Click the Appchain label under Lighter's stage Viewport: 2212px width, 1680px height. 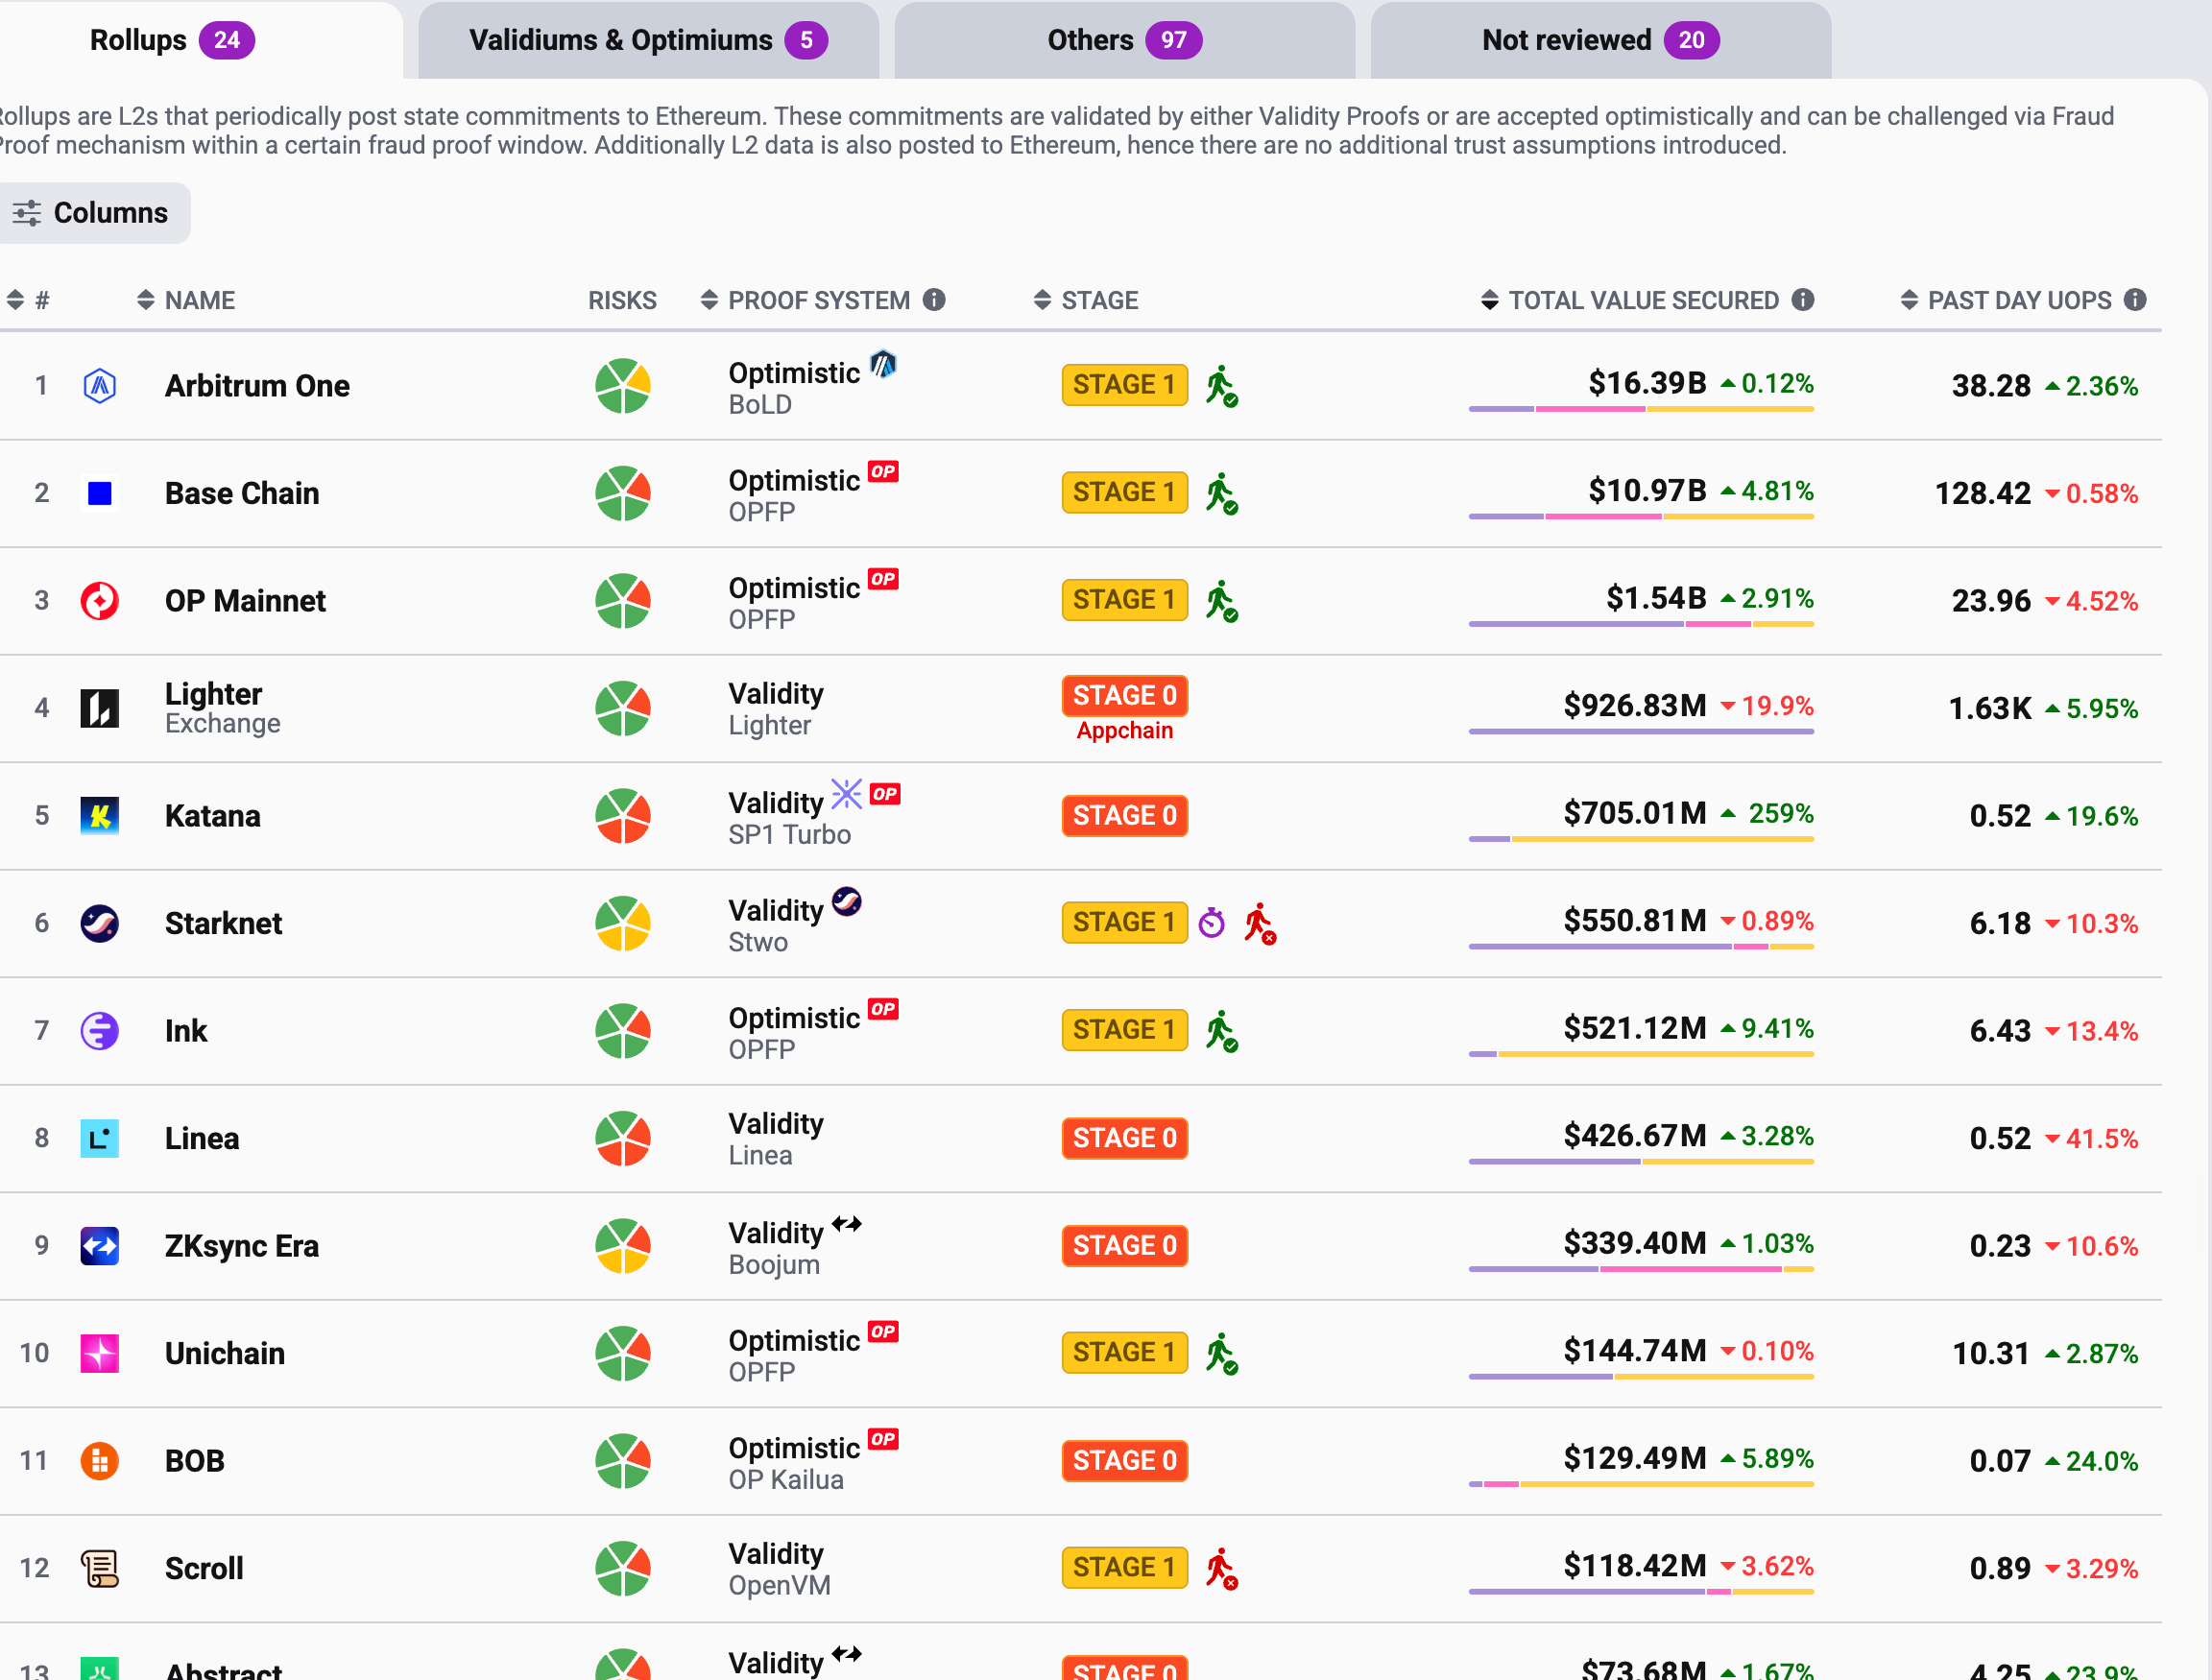(x=1125, y=730)
